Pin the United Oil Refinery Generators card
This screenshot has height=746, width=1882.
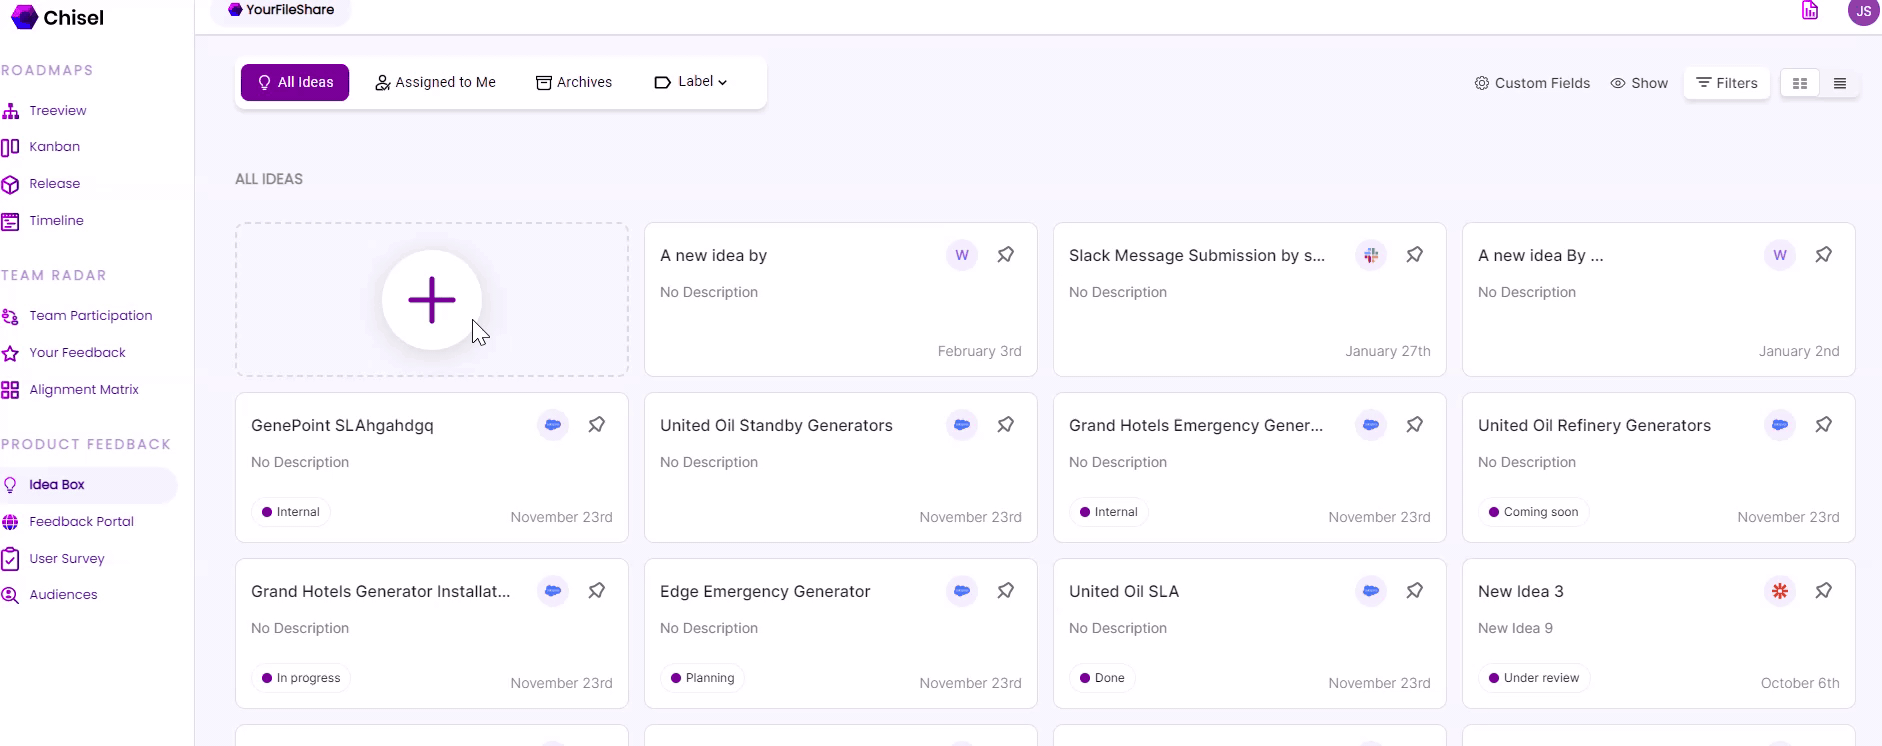[x=1824, y=425]
